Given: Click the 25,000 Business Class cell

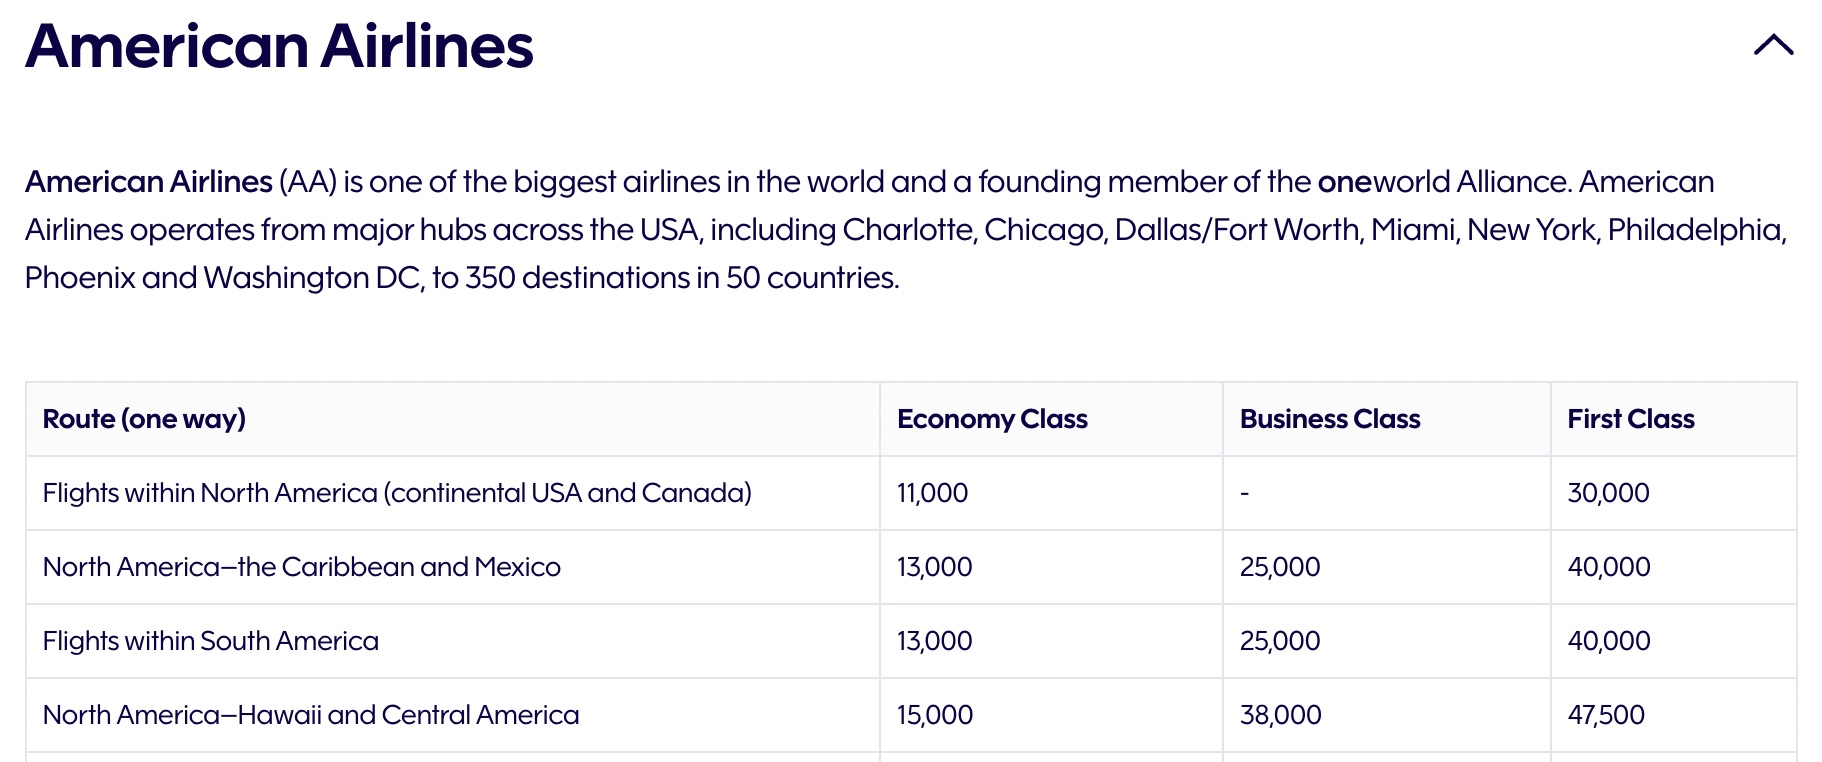Looking at the screenshot, I should pos(1280,566).
